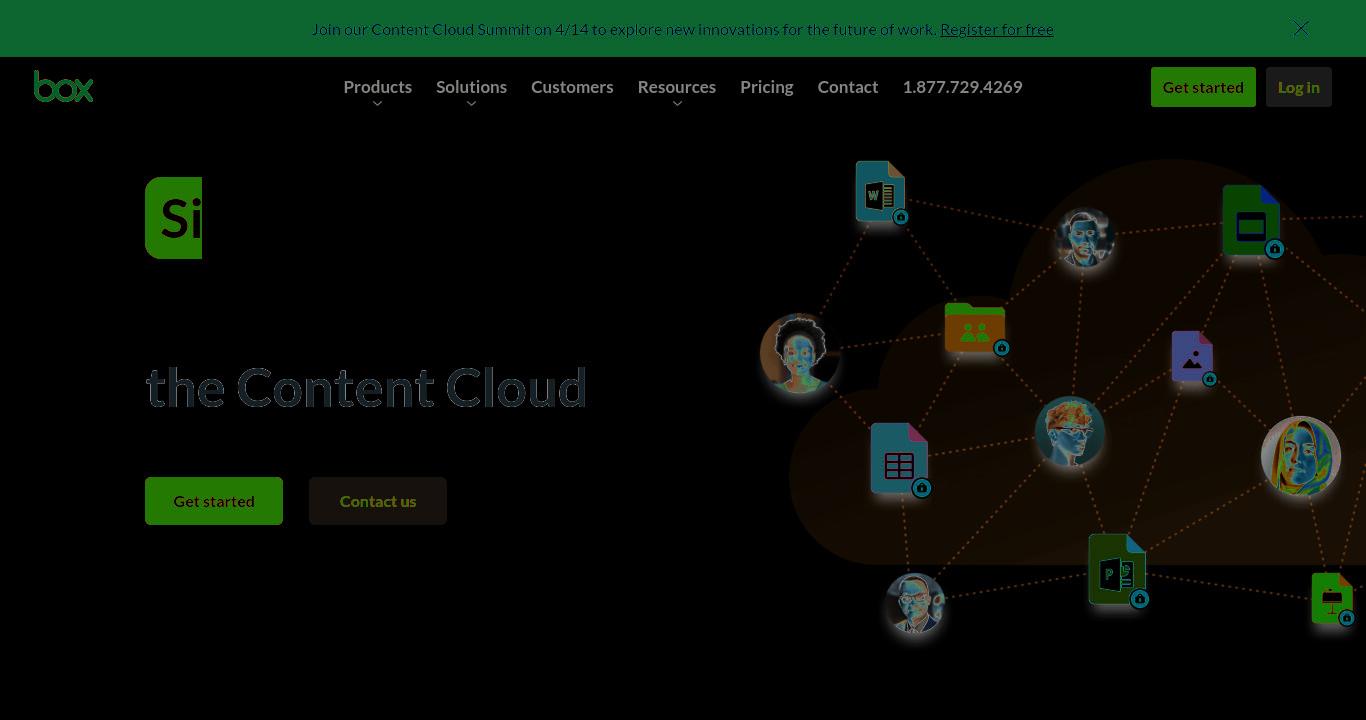Screen dimensions: 1366x720
Task: Click the lock badge on the PowerPoint icon
Action: coord(1139,599)
